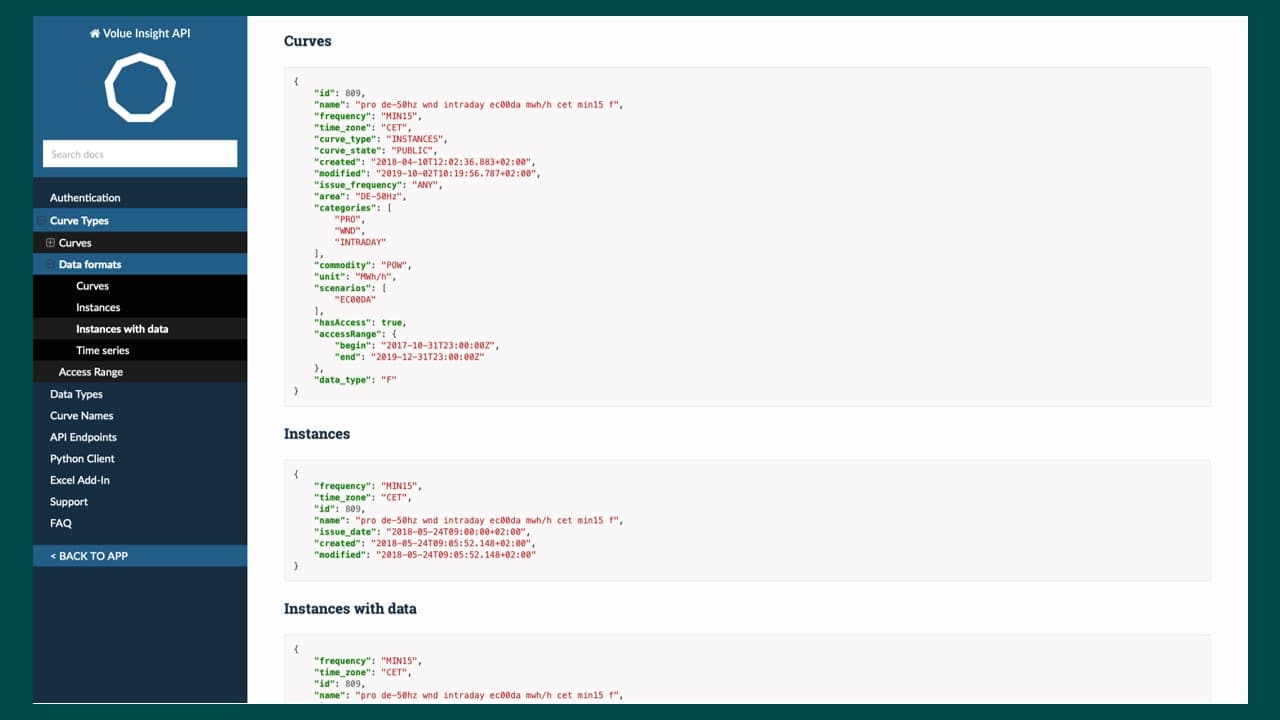1280x720 pixels.
Task: Open the FAQ page
Action: click(x=61, y=523)
